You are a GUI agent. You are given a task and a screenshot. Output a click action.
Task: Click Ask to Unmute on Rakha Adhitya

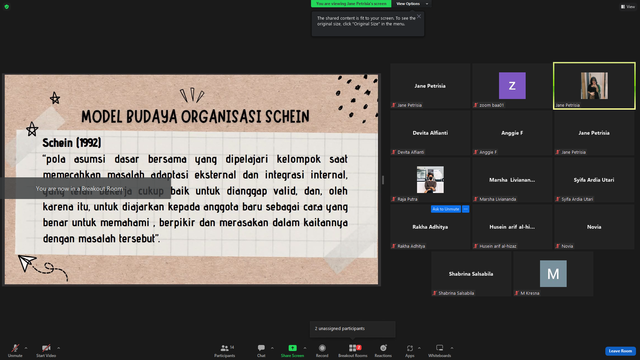coord(446,209)
